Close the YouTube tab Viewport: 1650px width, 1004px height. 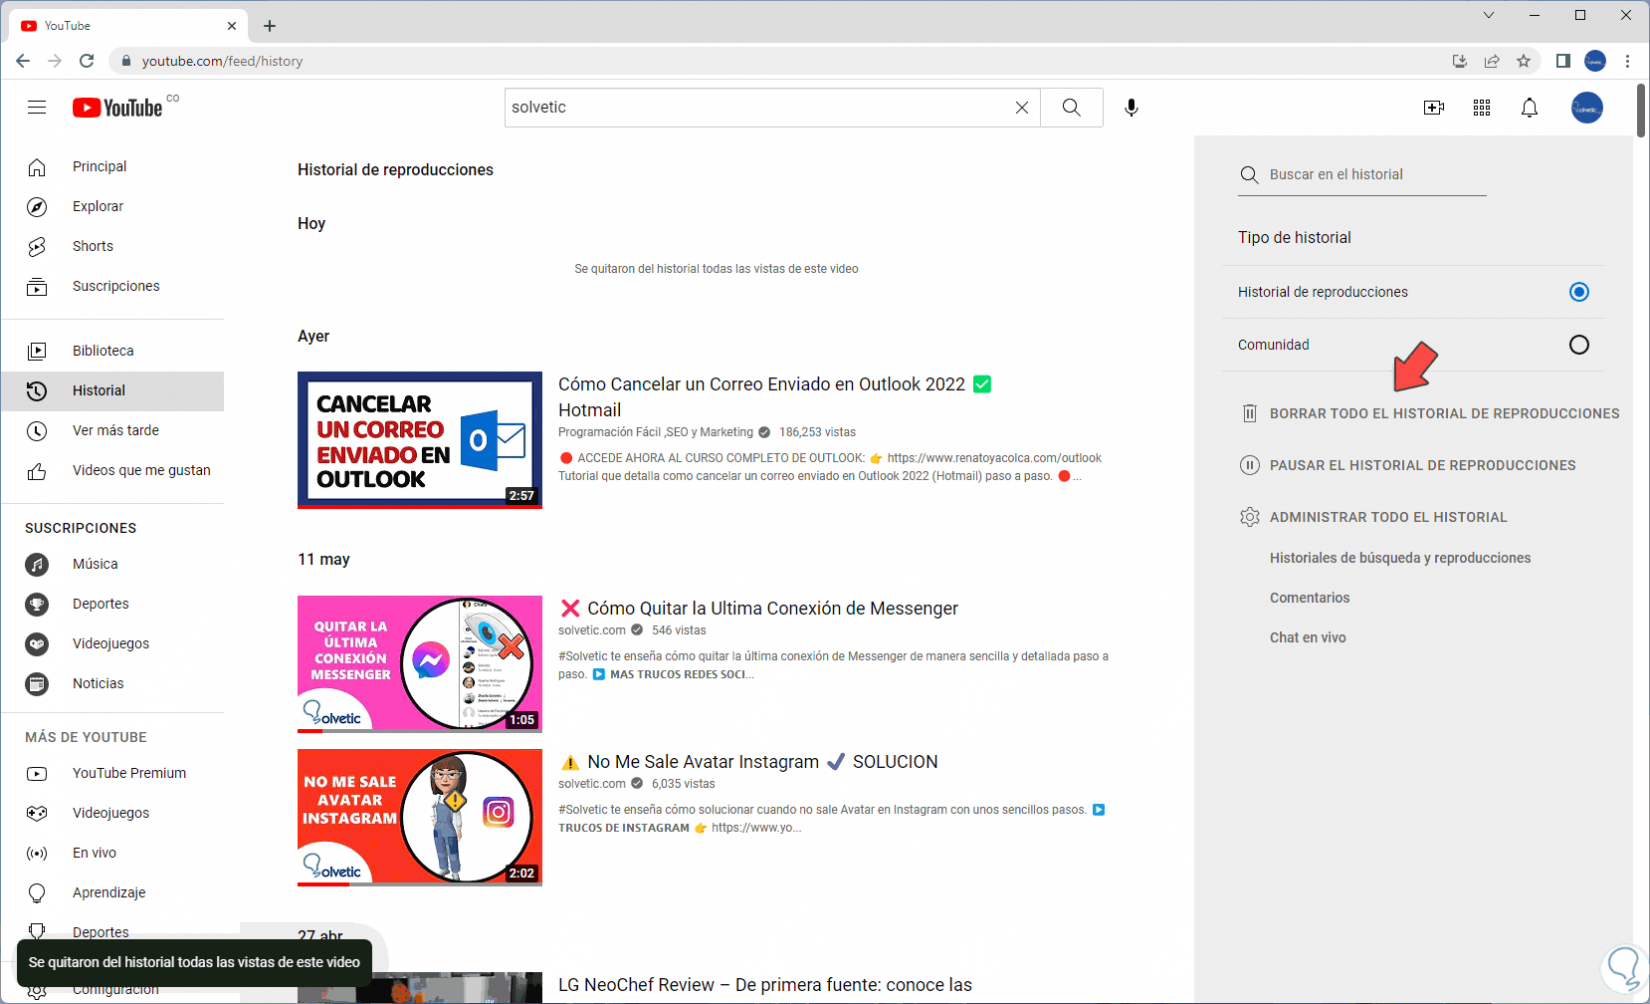click(231, 26)
